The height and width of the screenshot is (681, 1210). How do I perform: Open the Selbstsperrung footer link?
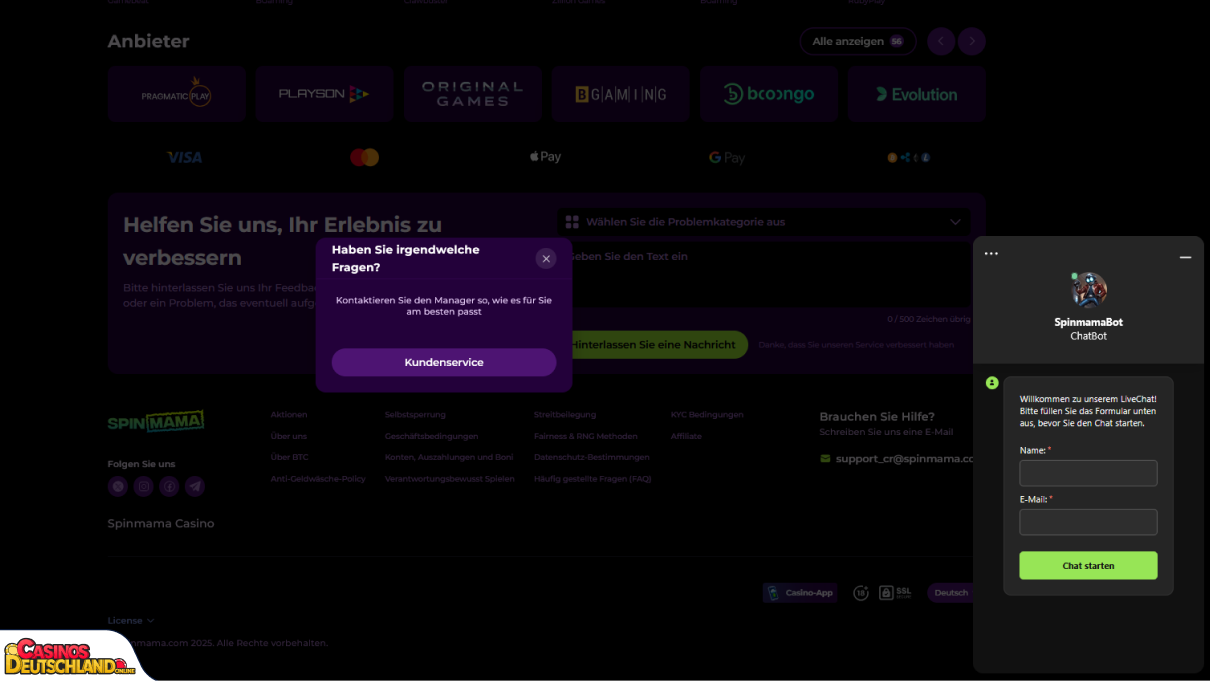(x=415, y=415)
